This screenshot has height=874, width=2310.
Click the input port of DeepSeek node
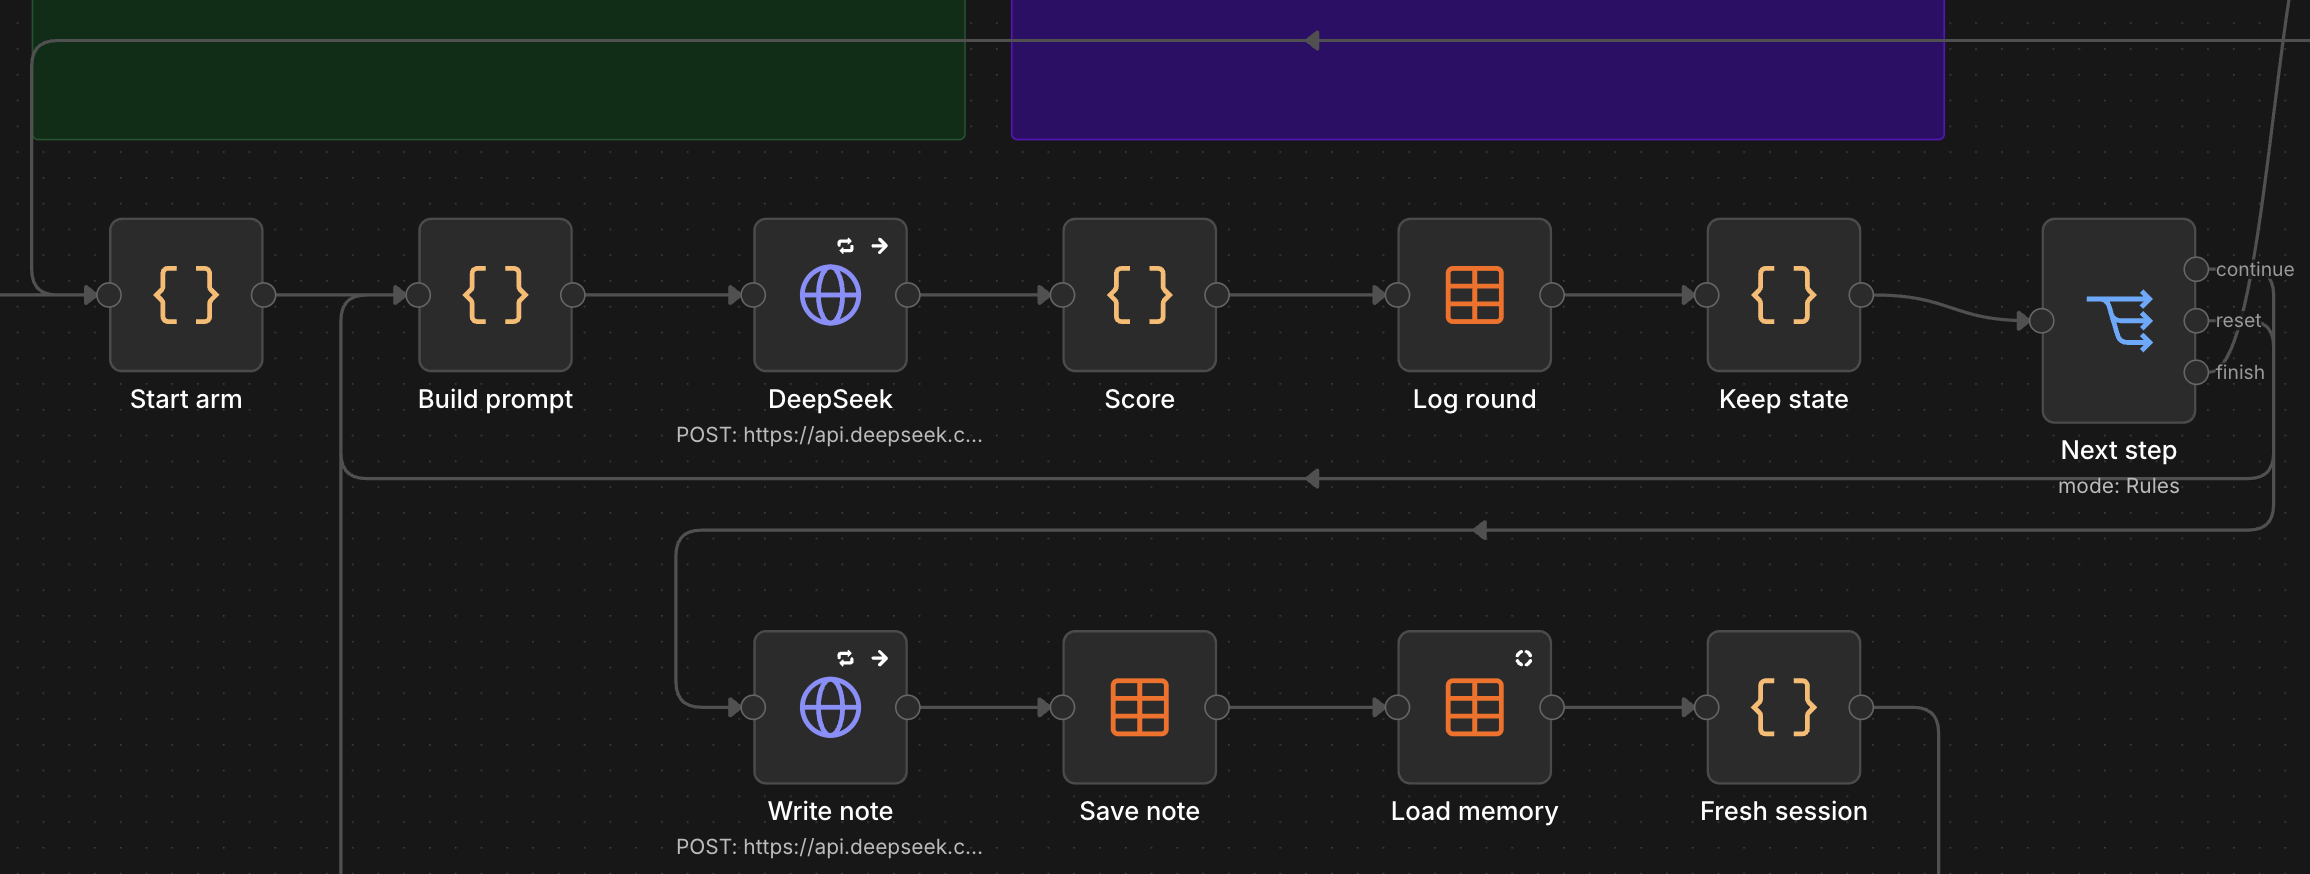click(x=753, y=295)
